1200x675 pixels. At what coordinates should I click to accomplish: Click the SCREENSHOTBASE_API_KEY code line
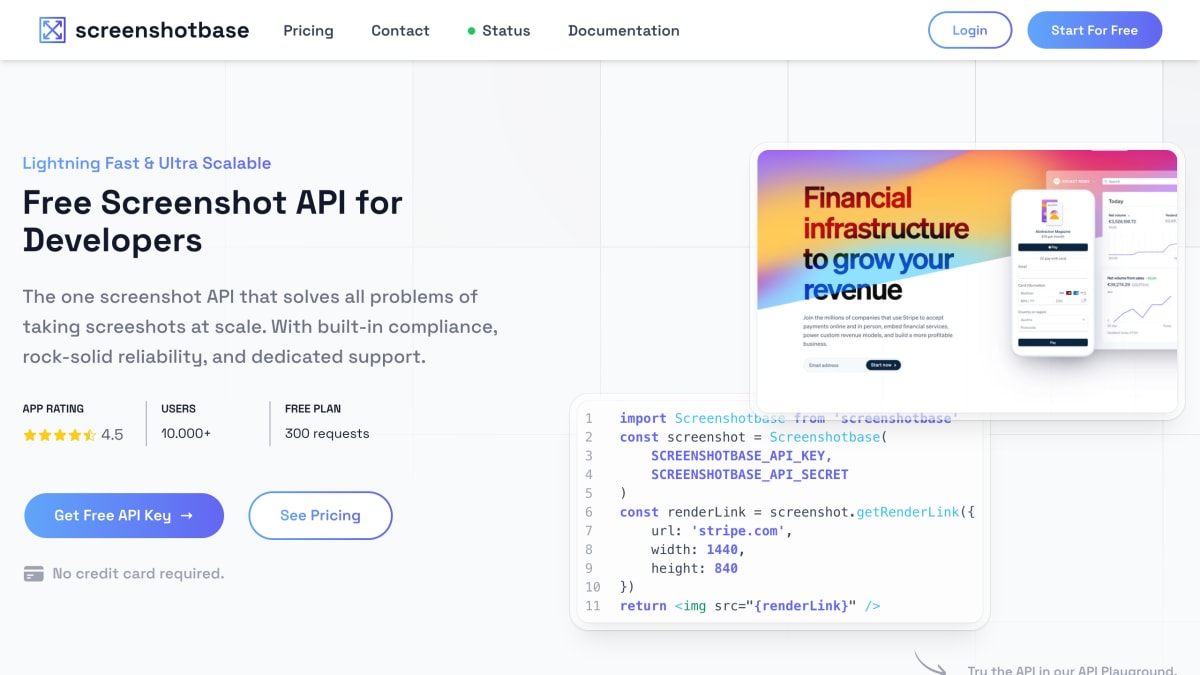point(741,455)
